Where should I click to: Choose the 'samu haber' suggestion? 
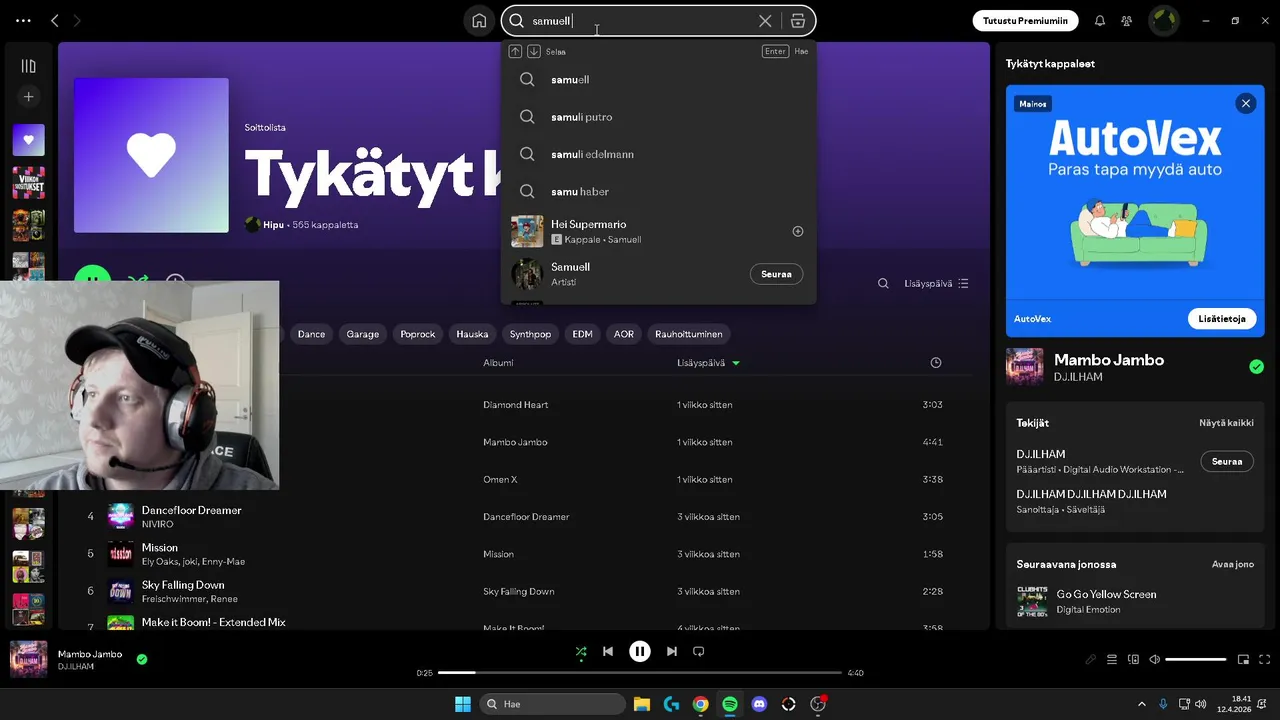click(659, 191)
